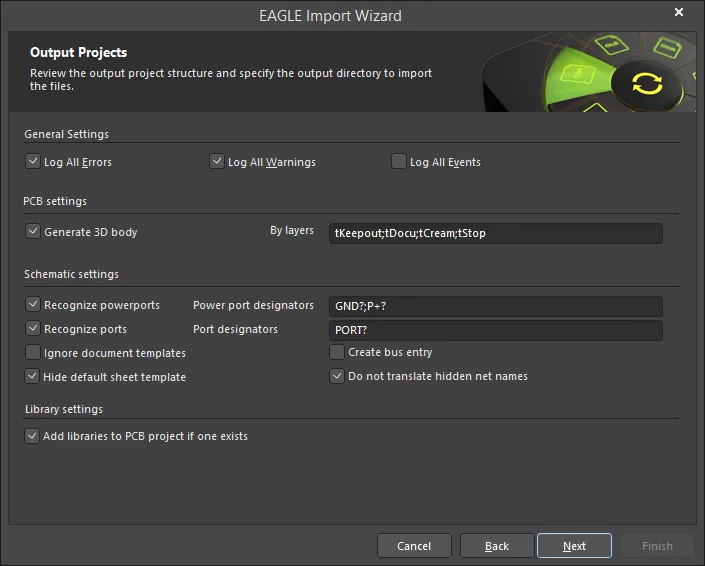705x566 pixels.
Task: Toggle Do not translate hidden net names
Action: click(x=337, y=376)
